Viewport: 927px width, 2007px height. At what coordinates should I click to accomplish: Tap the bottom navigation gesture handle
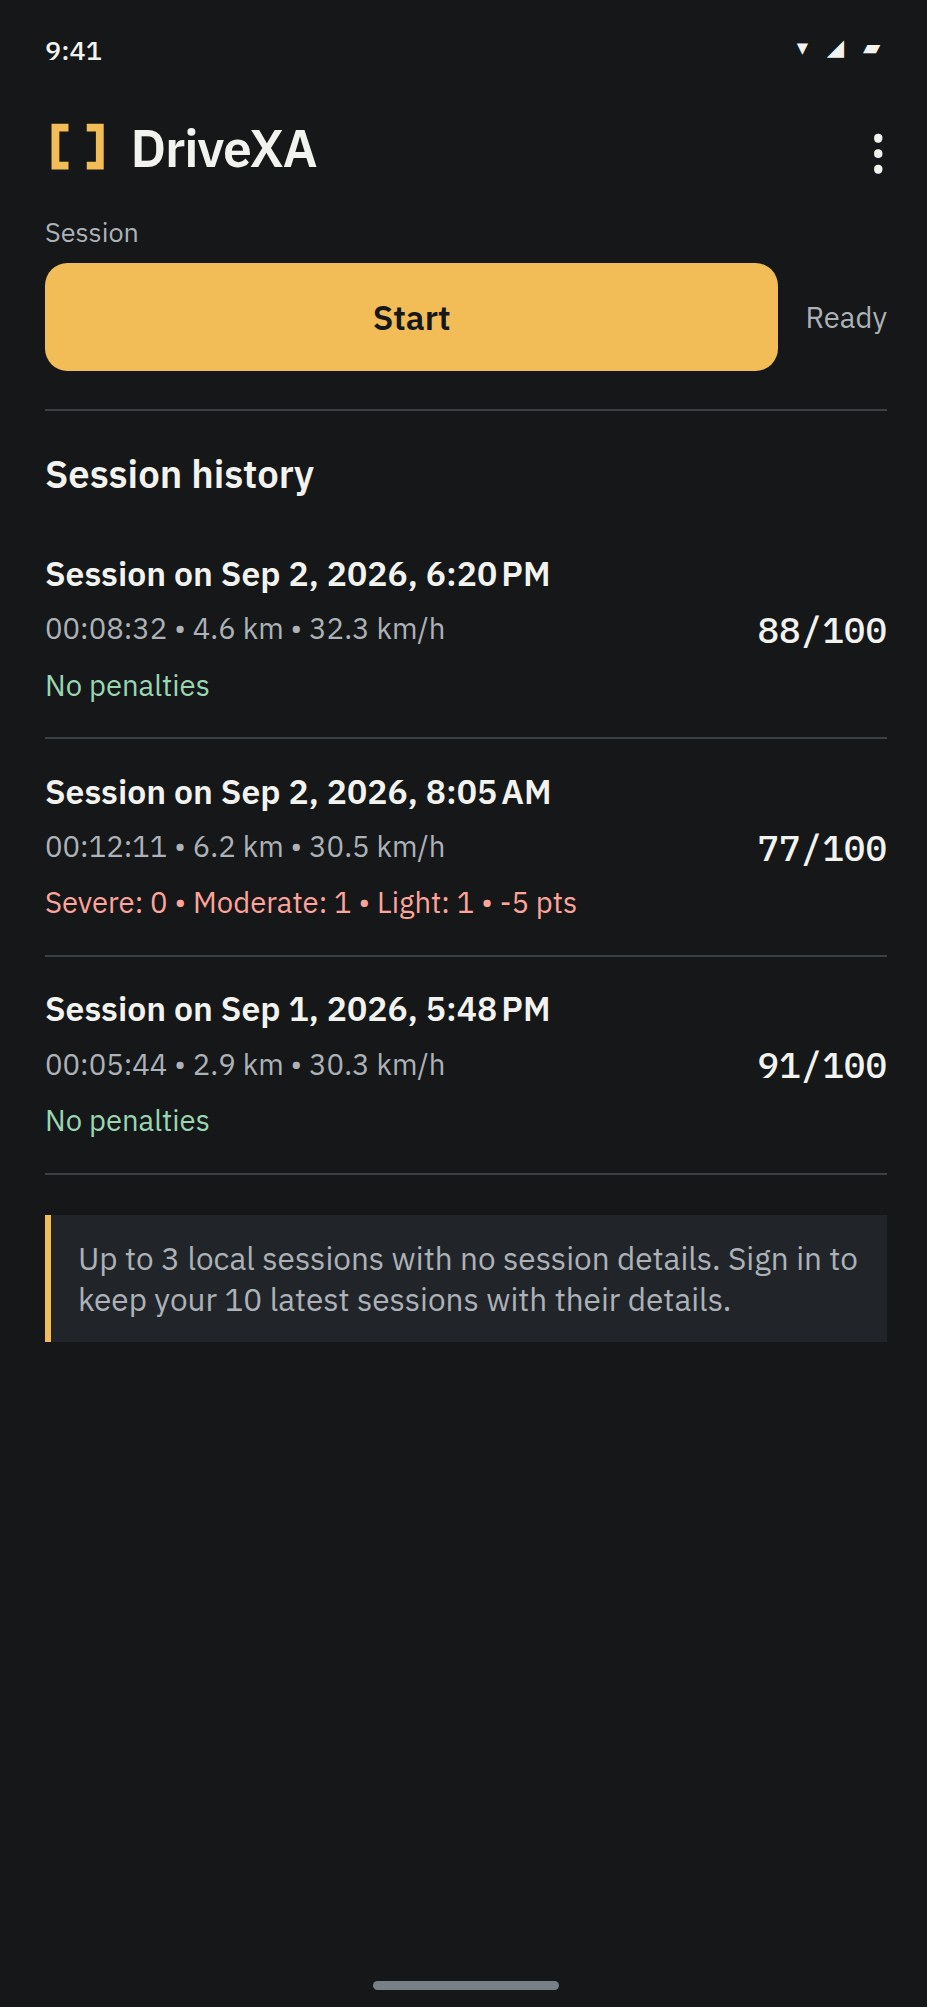tap(466, 1985)
